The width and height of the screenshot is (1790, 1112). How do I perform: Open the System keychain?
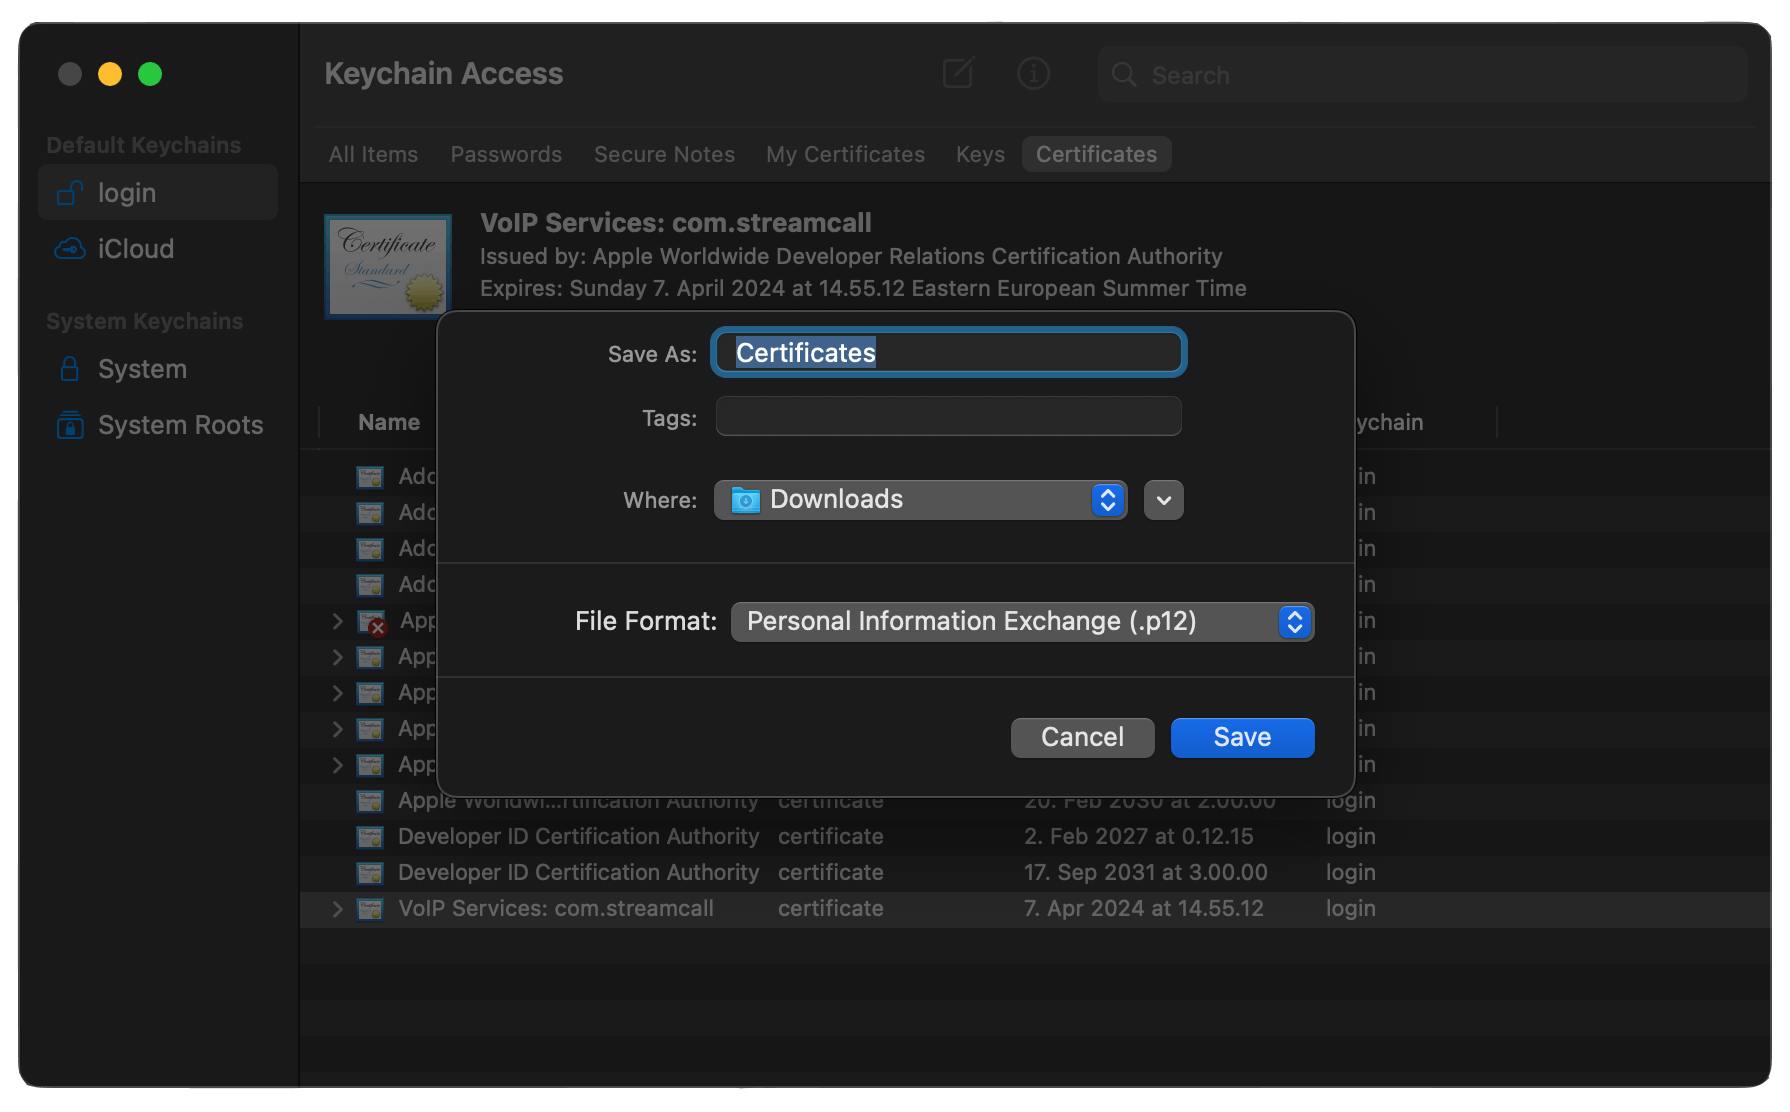point(158,369)
